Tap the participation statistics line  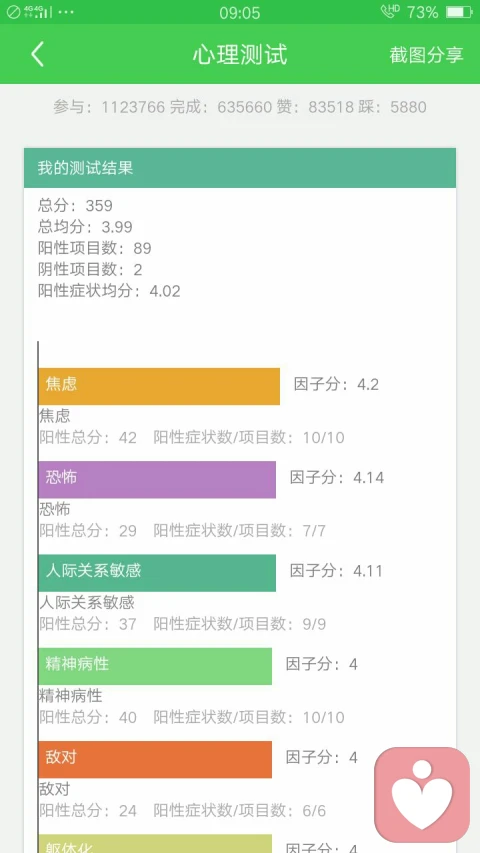pyautogui.click(x=240, y=107)
